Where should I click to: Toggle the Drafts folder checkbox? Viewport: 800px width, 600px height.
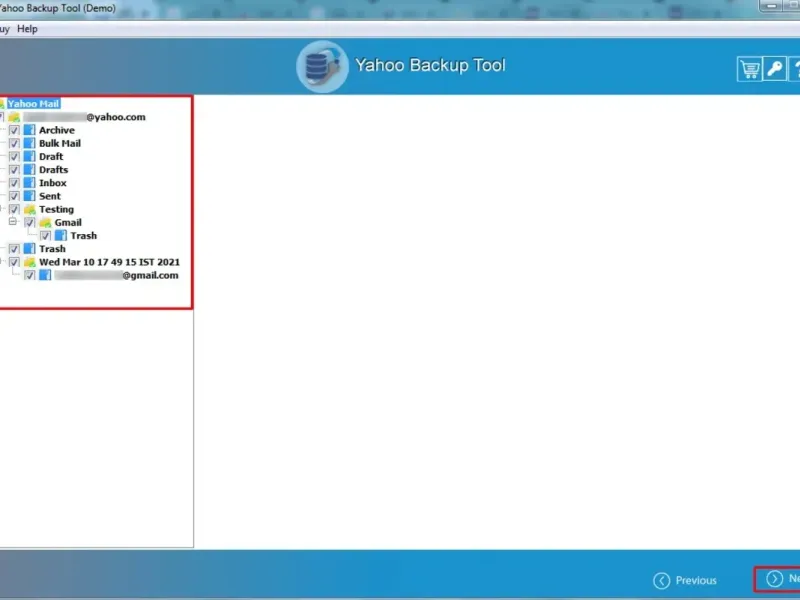14,170
